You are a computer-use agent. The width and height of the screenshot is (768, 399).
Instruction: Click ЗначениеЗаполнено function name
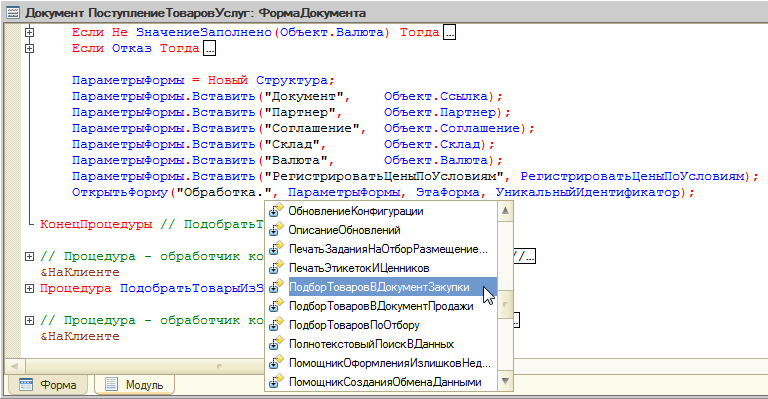(204, 32)
